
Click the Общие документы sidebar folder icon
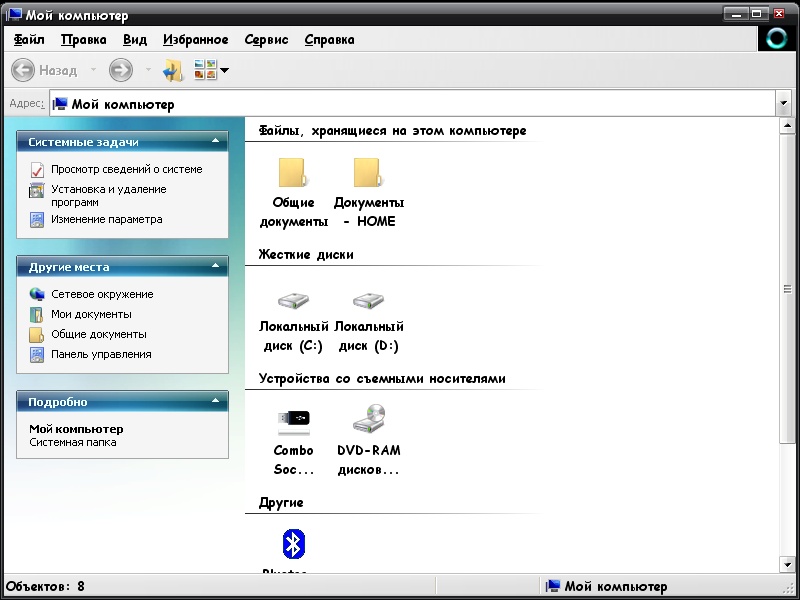click(x=37, y=335)
